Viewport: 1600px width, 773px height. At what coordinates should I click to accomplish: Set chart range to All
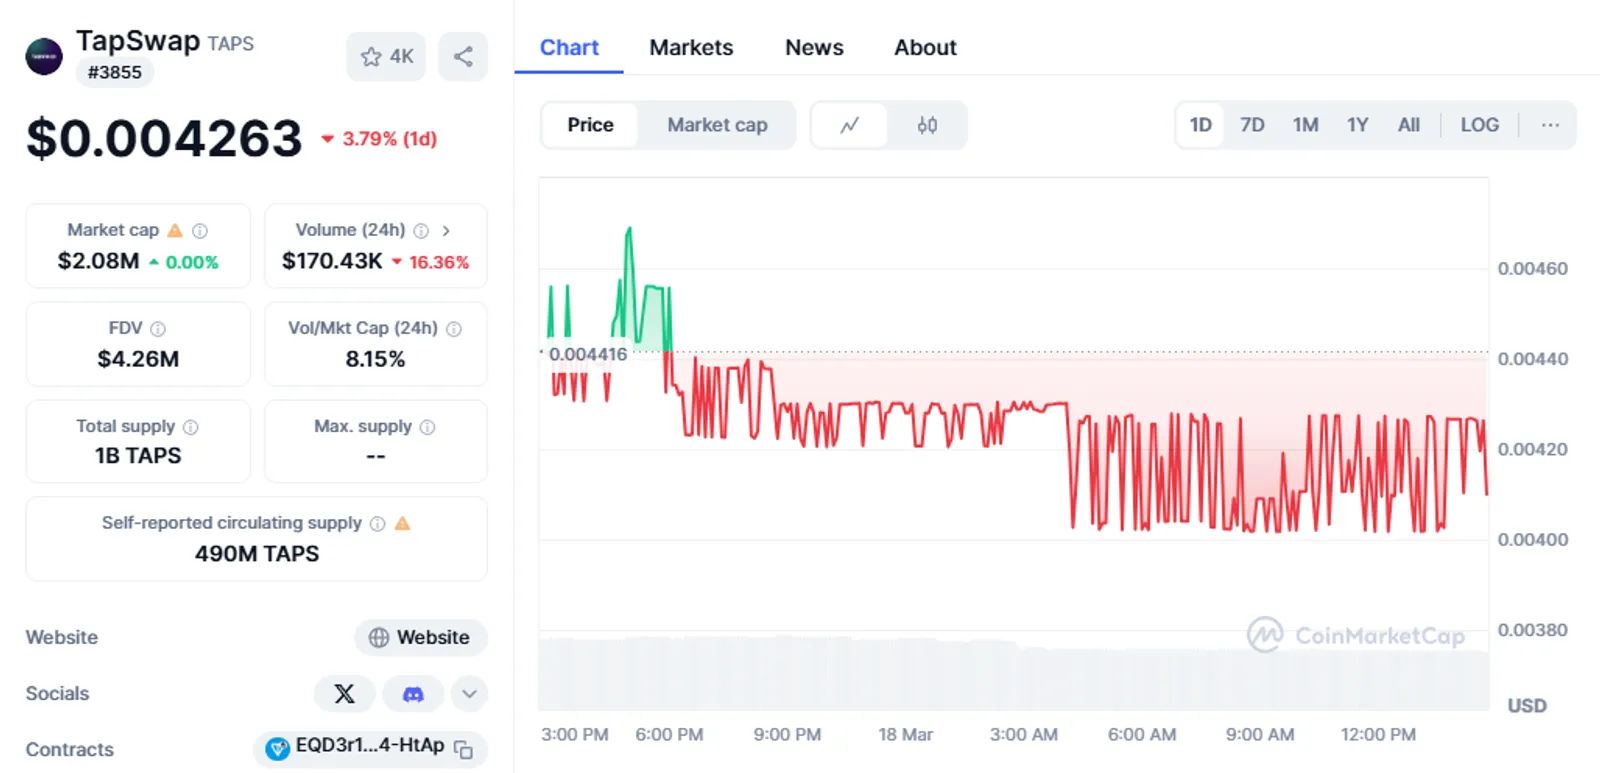click(x=1408, y=125)
